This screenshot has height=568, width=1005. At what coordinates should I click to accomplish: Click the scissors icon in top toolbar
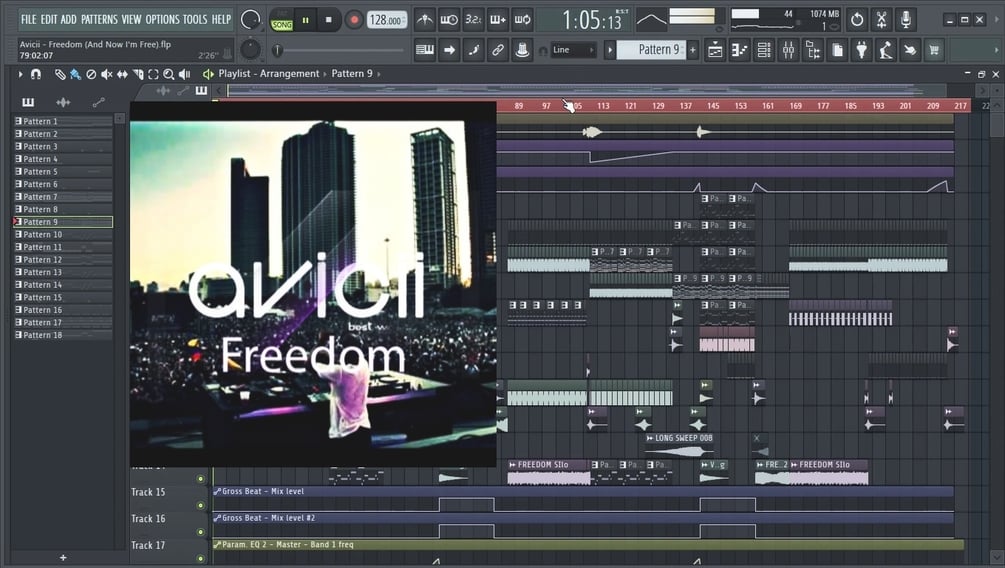(881, 20)
